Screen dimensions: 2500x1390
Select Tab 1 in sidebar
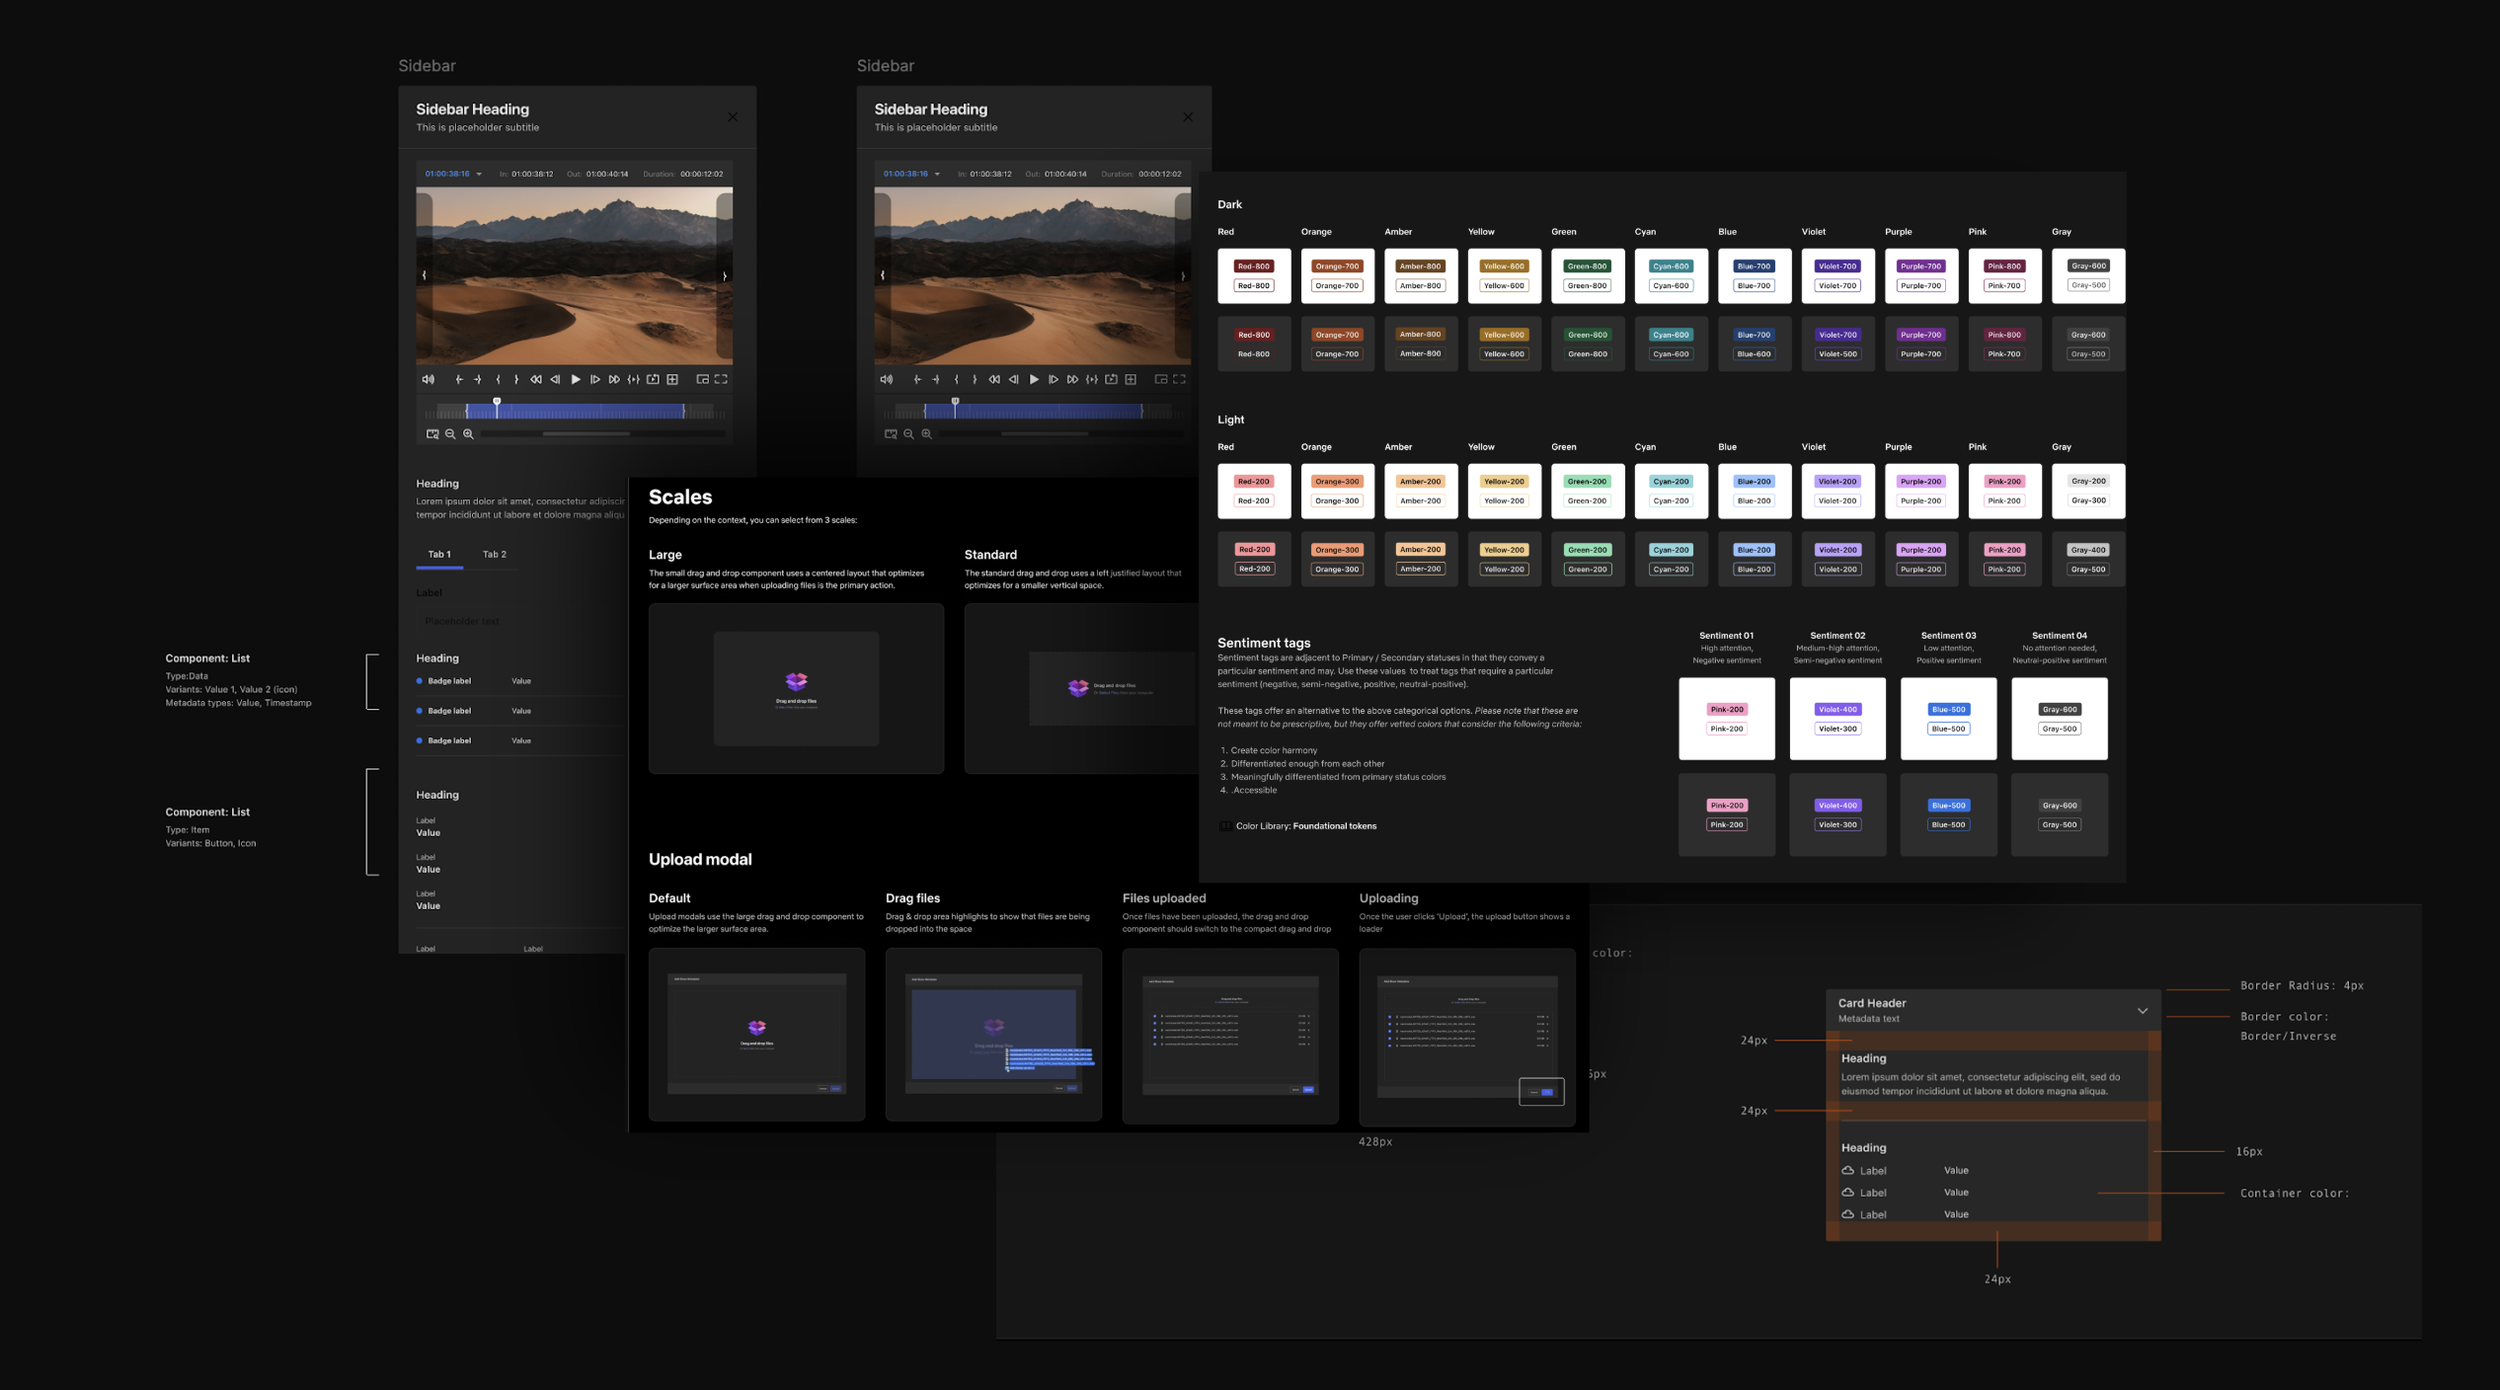click(439, 554)
